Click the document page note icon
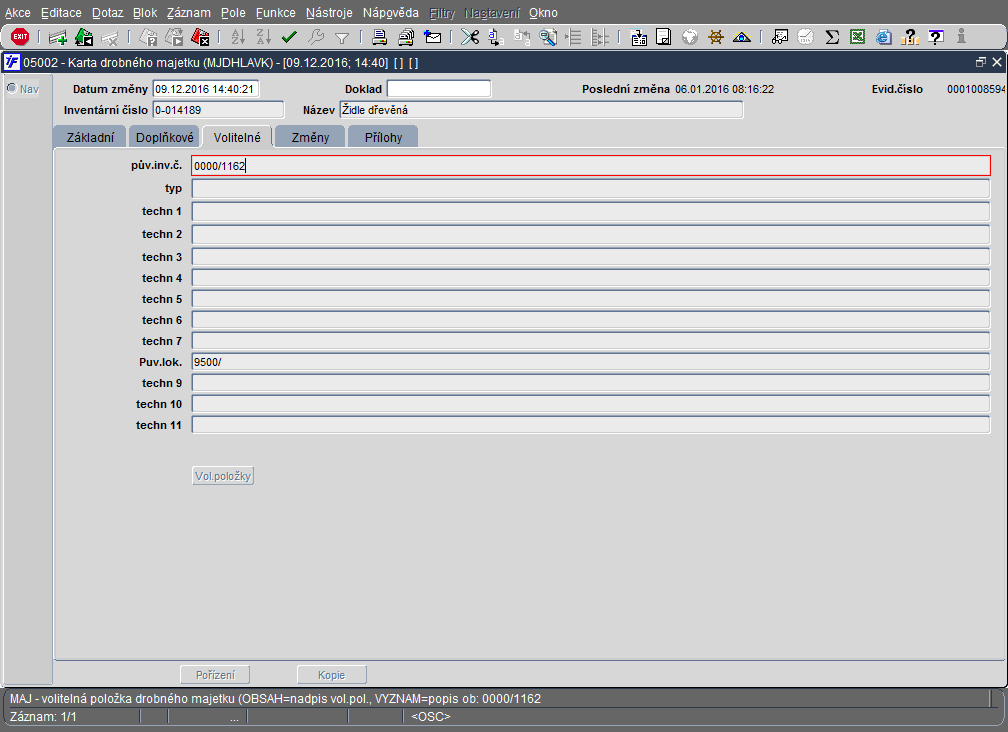1008x732 pixels. pyautogui.click(x=663, y=37)
